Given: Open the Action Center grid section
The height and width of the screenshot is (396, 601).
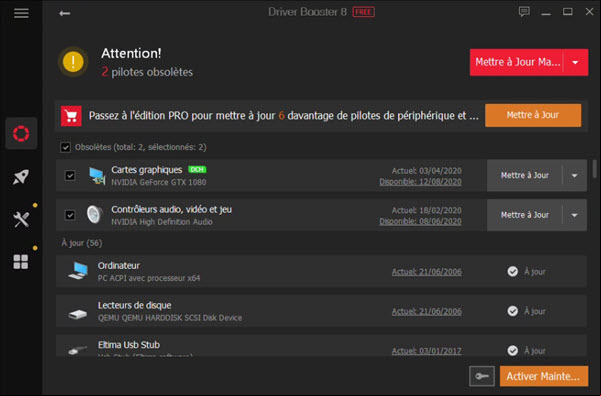Looking at the screenshot, I should pyautogui.click(x=21, y=262).
